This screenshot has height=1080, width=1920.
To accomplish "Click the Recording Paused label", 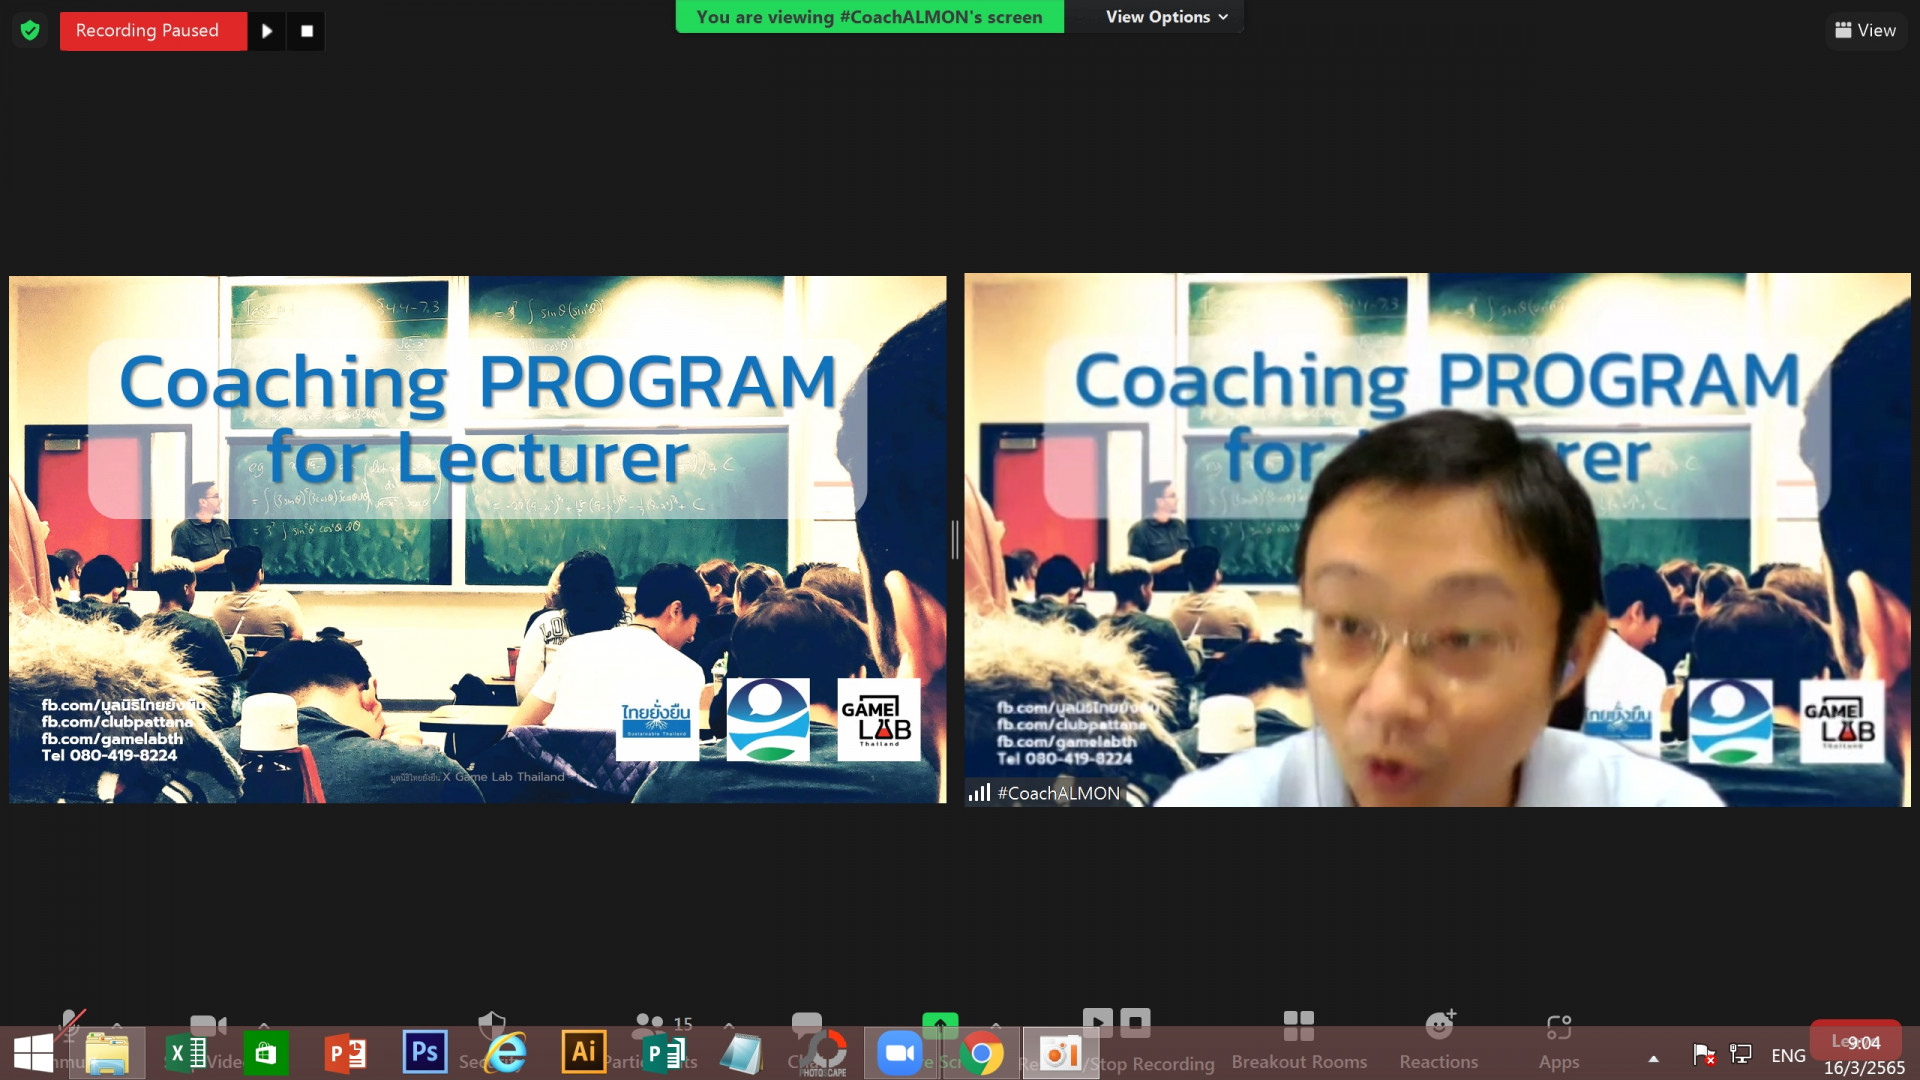I will 148,31.
